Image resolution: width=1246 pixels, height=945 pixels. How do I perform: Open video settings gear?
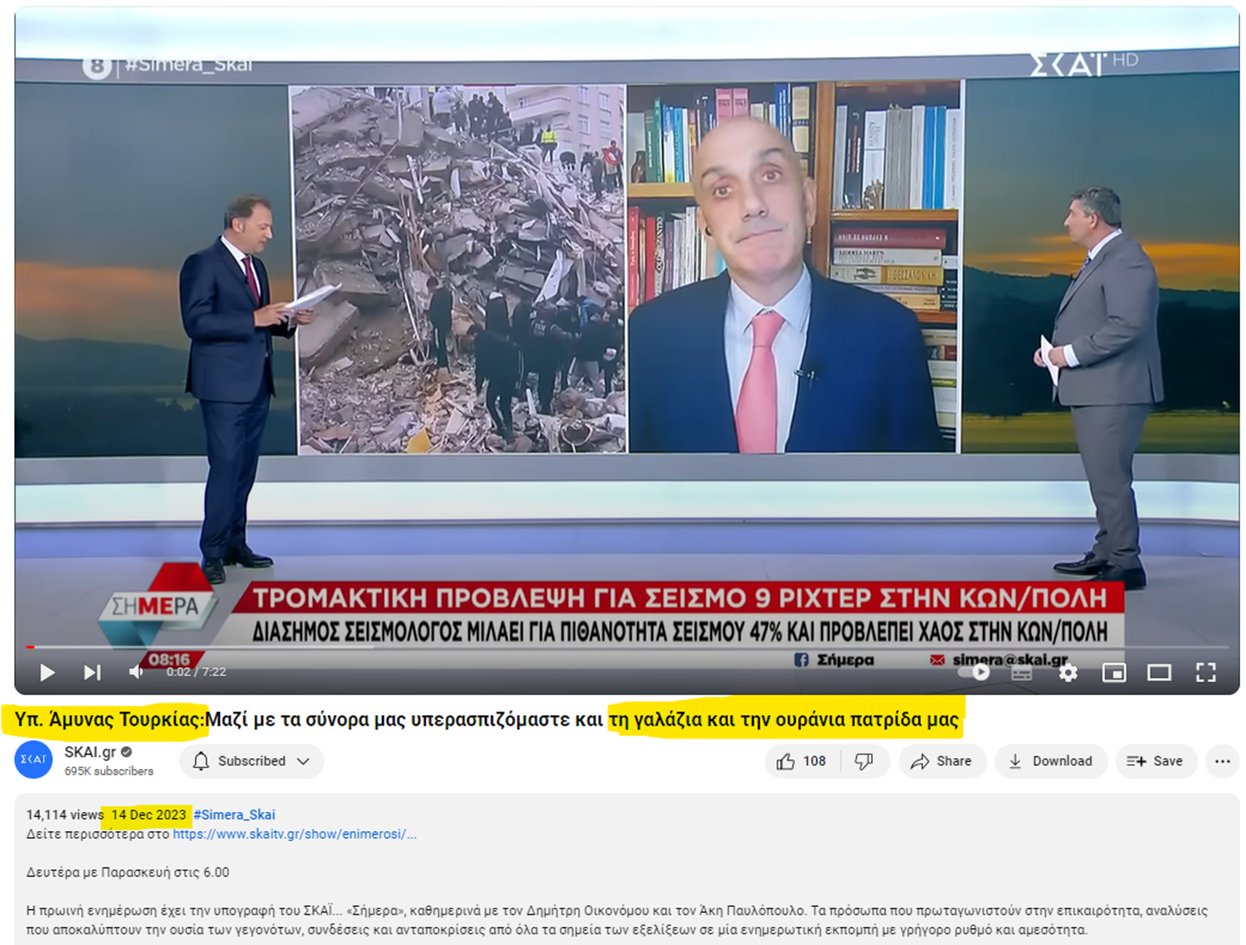click(1068, 672)
